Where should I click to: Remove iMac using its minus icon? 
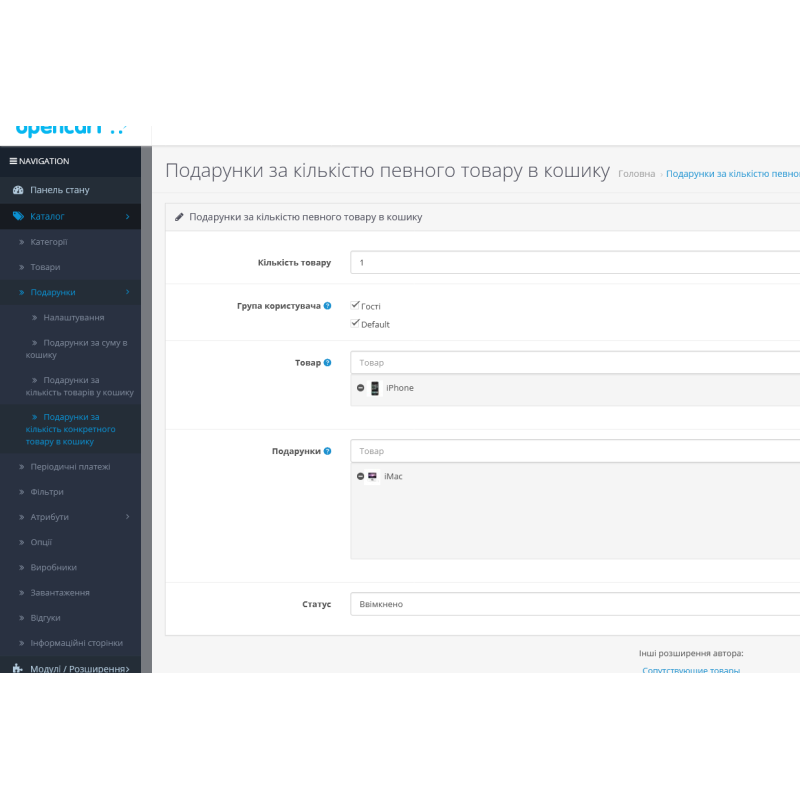(360, 477)
